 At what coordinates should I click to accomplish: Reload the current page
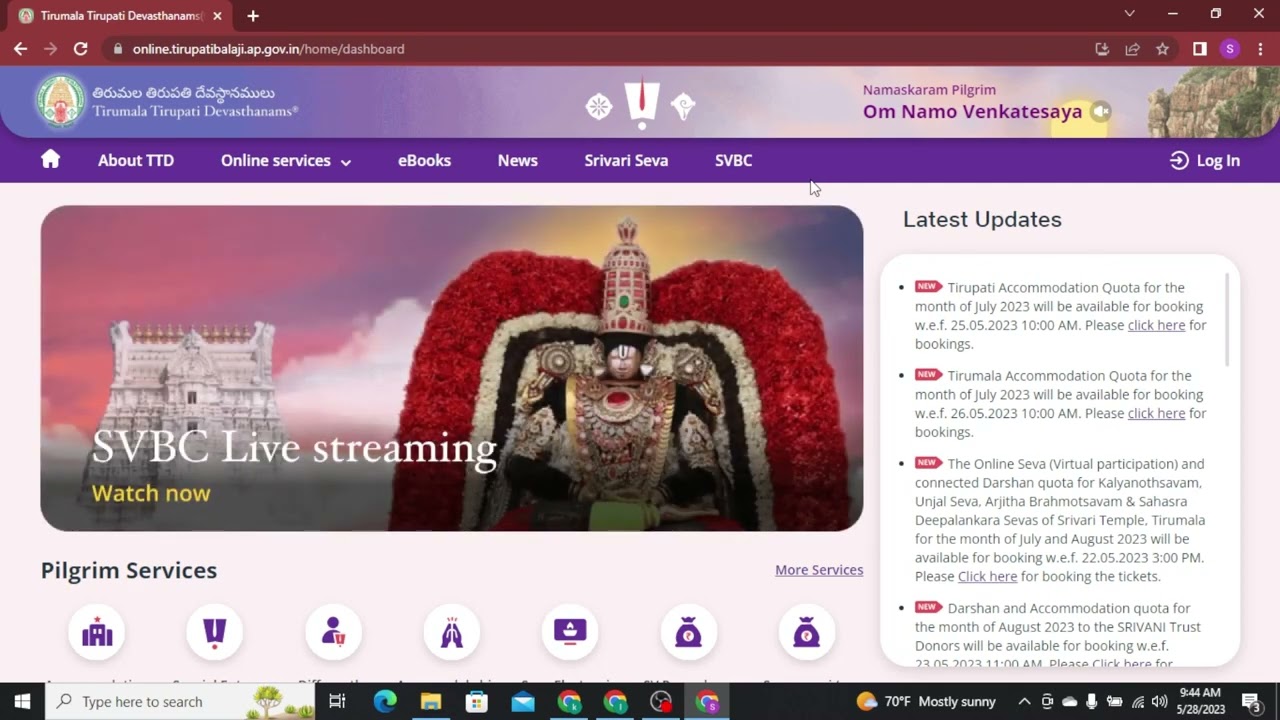[80, 49]
